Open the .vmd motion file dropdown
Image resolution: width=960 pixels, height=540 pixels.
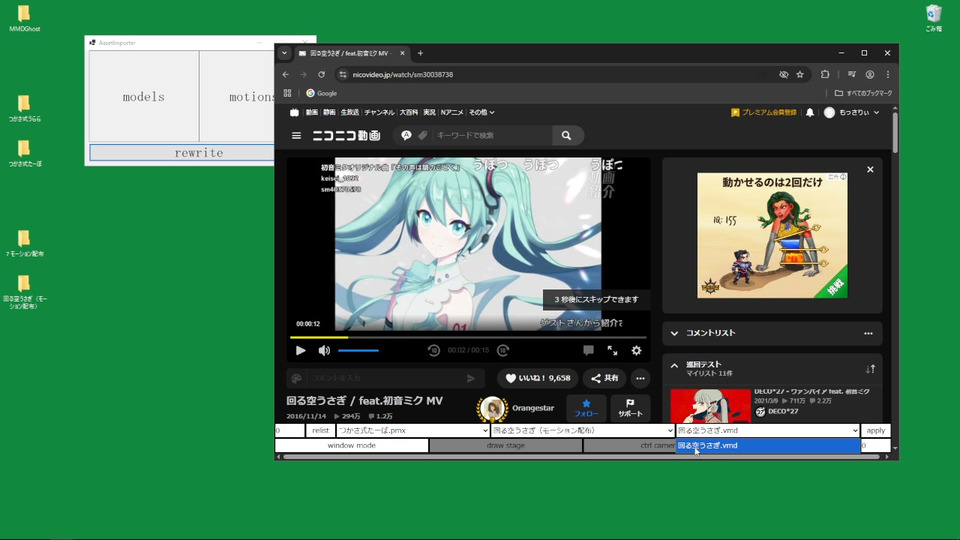pyautogui.click(x=768, y=430)
